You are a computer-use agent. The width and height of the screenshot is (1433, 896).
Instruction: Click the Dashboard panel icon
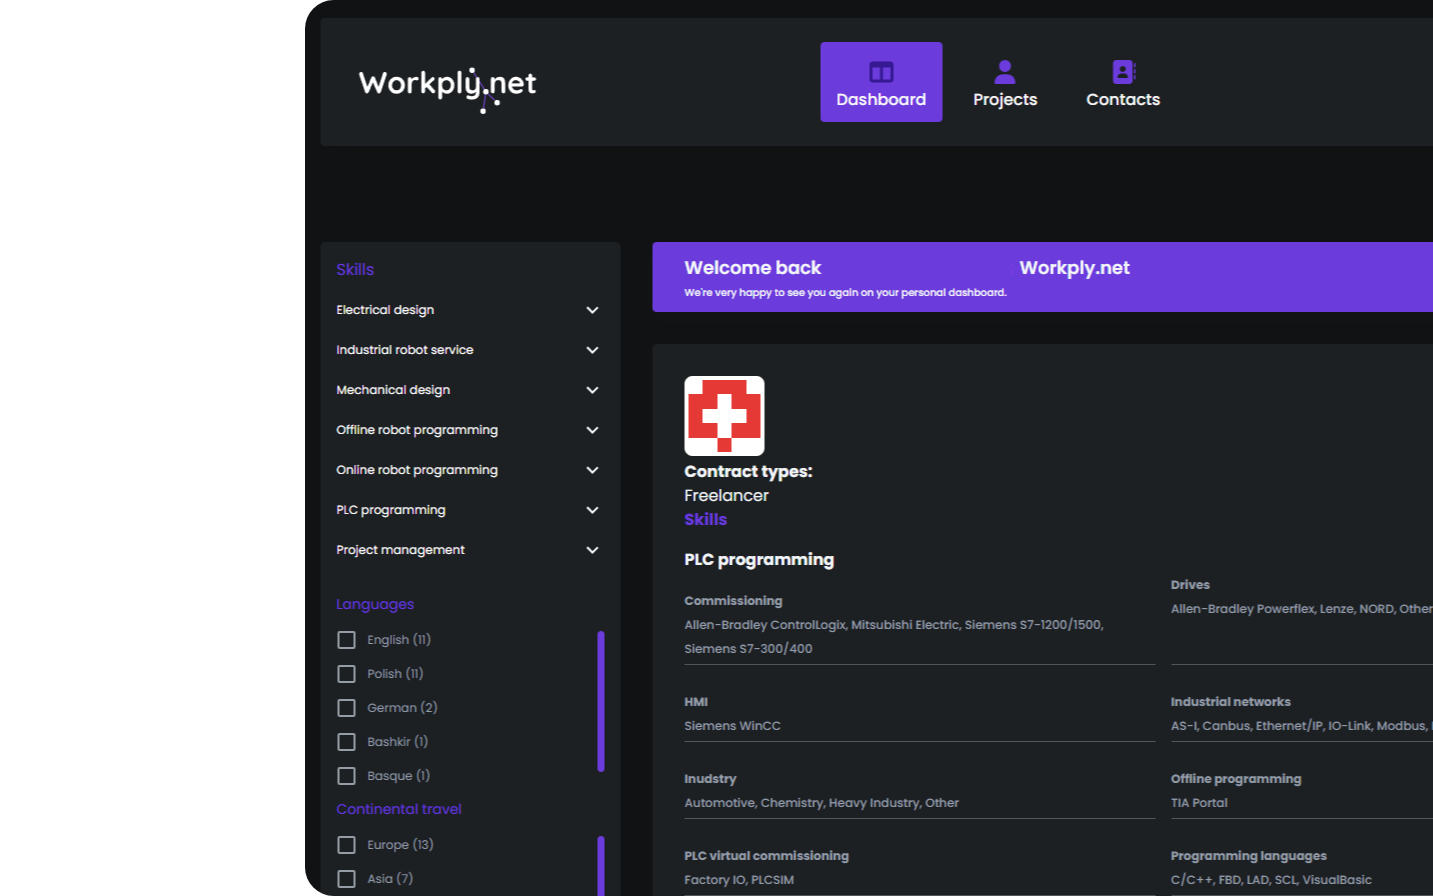881,72
